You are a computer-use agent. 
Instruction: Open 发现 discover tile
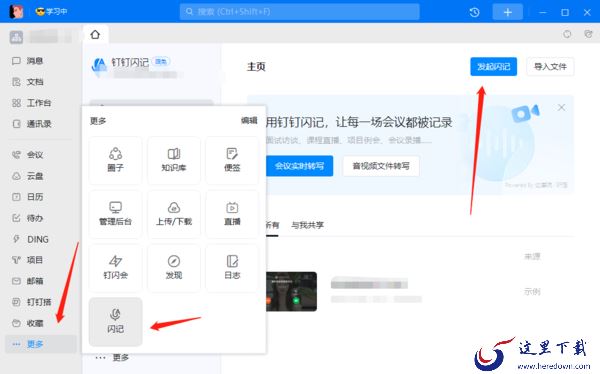174,268
